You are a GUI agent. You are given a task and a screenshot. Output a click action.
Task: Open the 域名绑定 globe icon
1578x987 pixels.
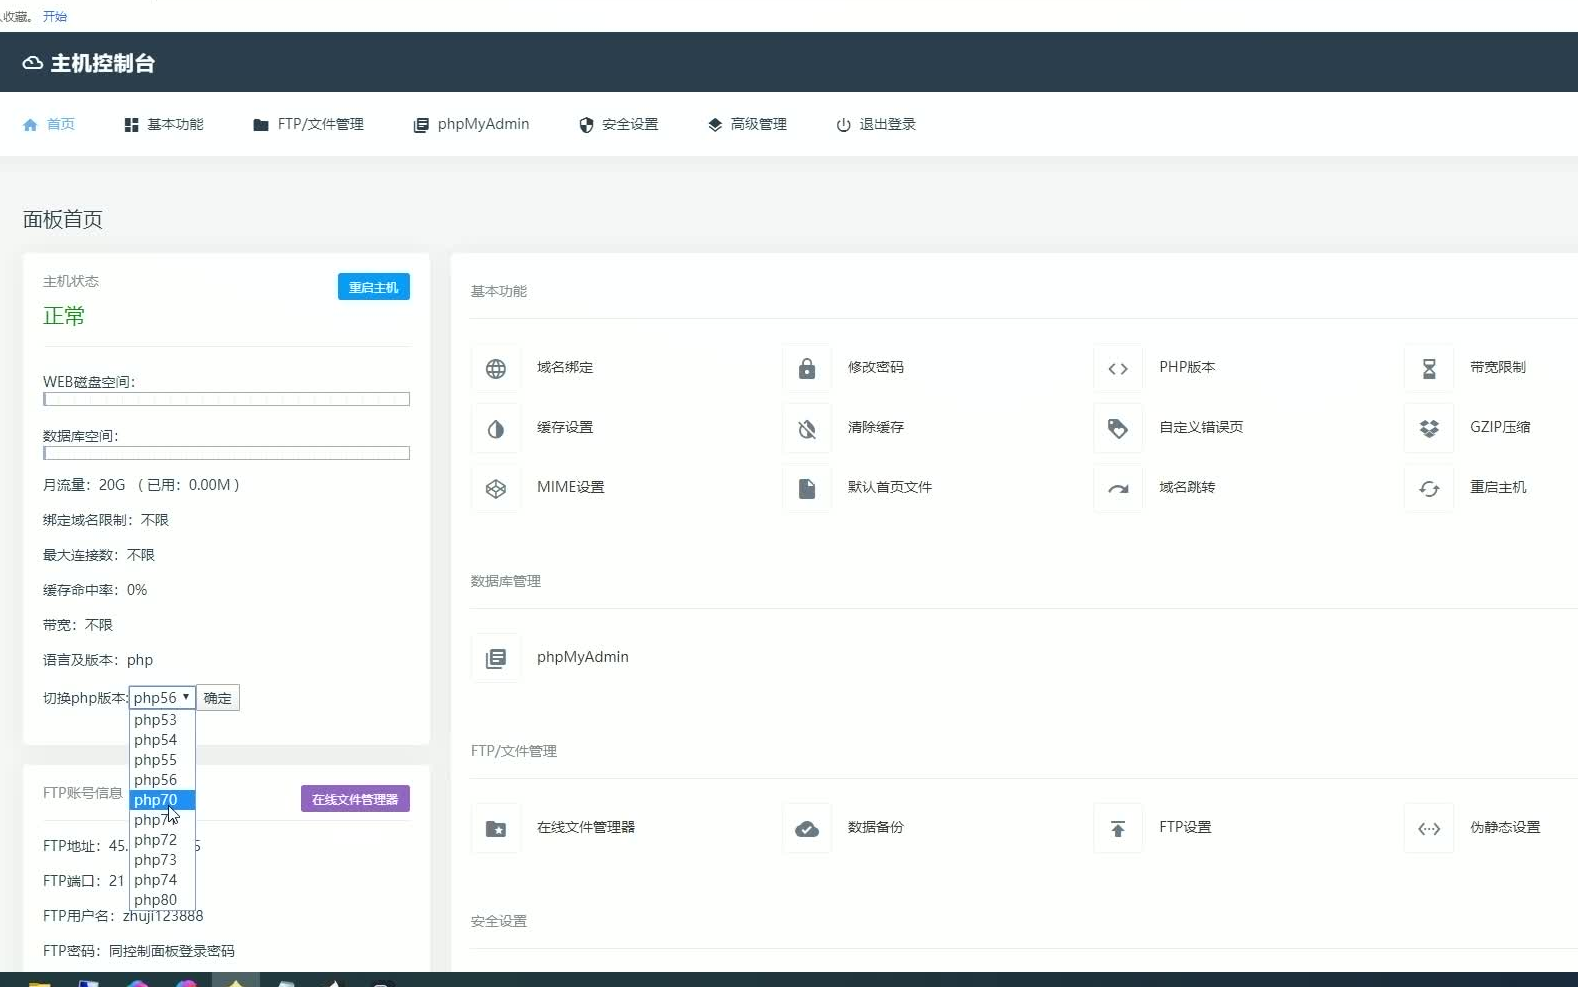point(496,368)
